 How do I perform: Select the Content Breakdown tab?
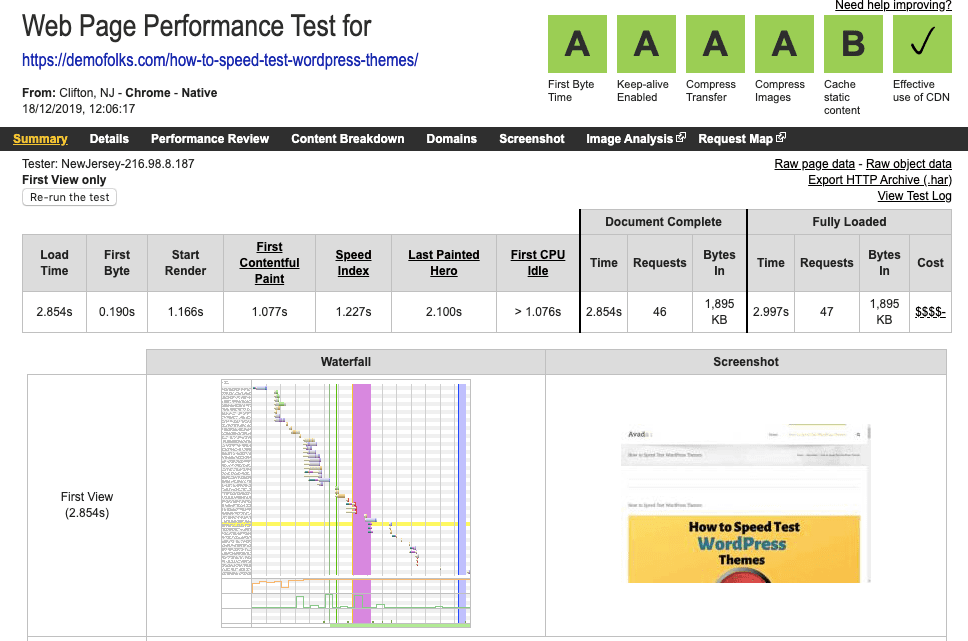coord(347,139)
